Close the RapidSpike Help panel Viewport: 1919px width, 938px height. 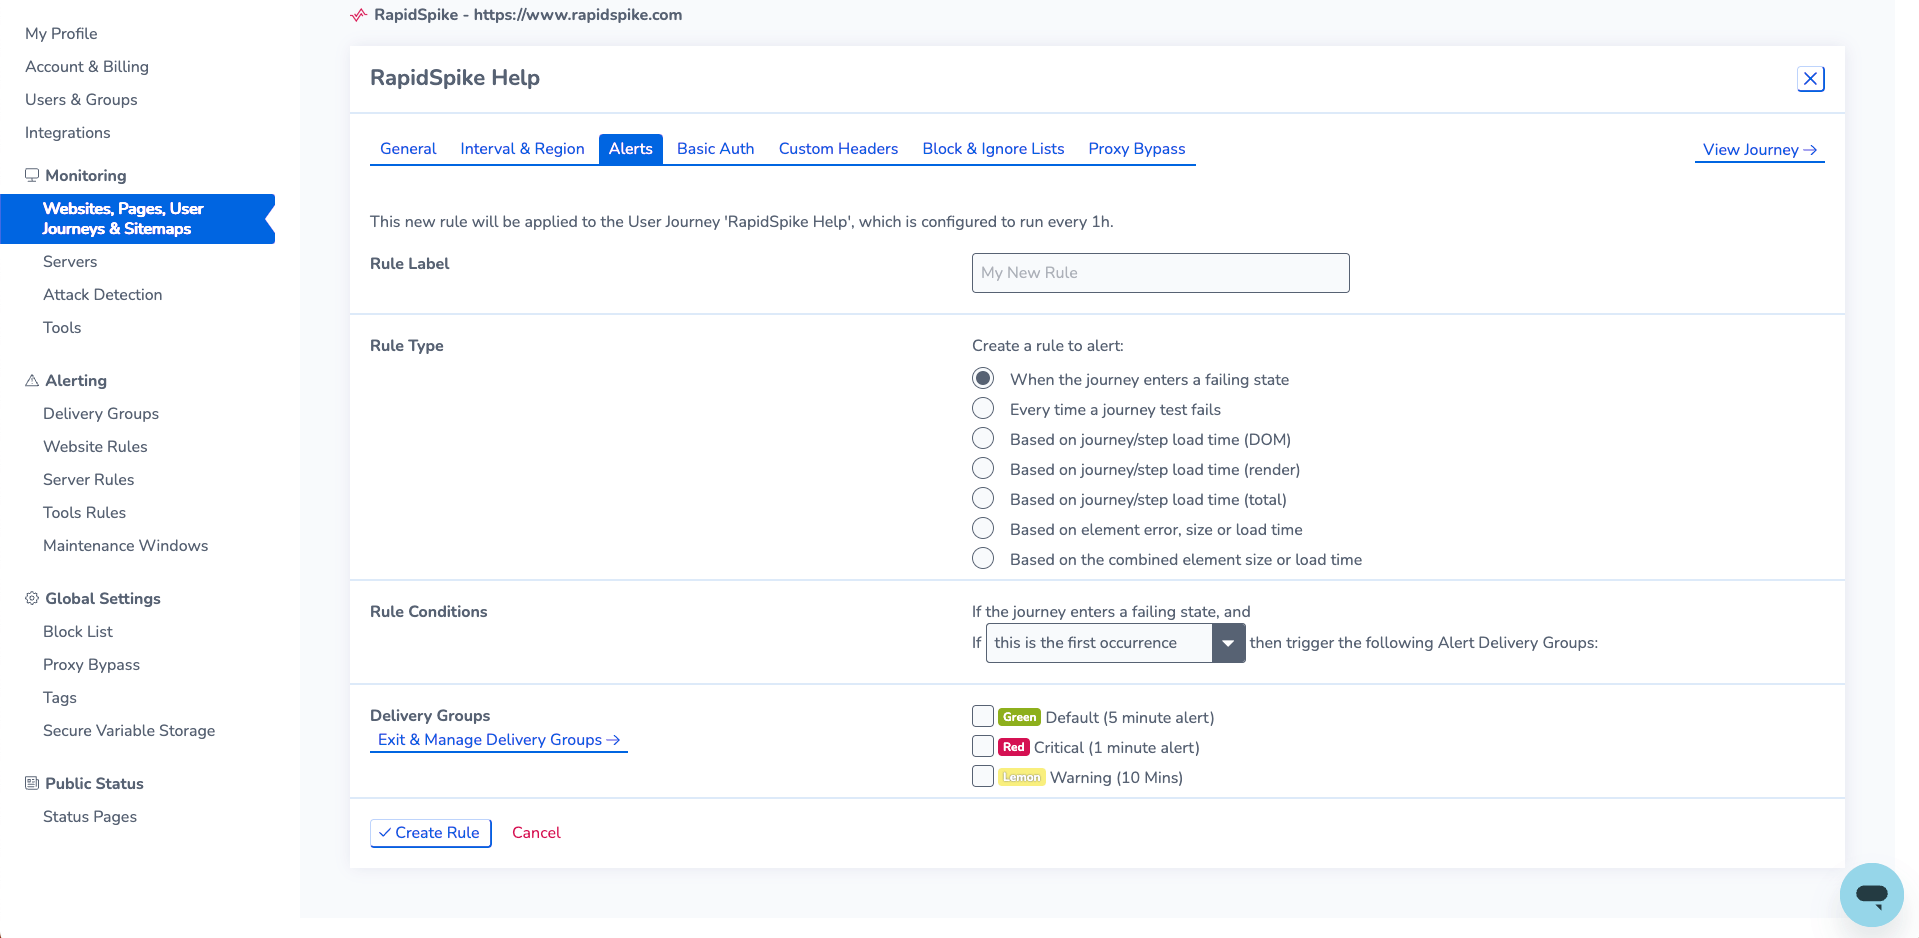tap(1810, 79)
